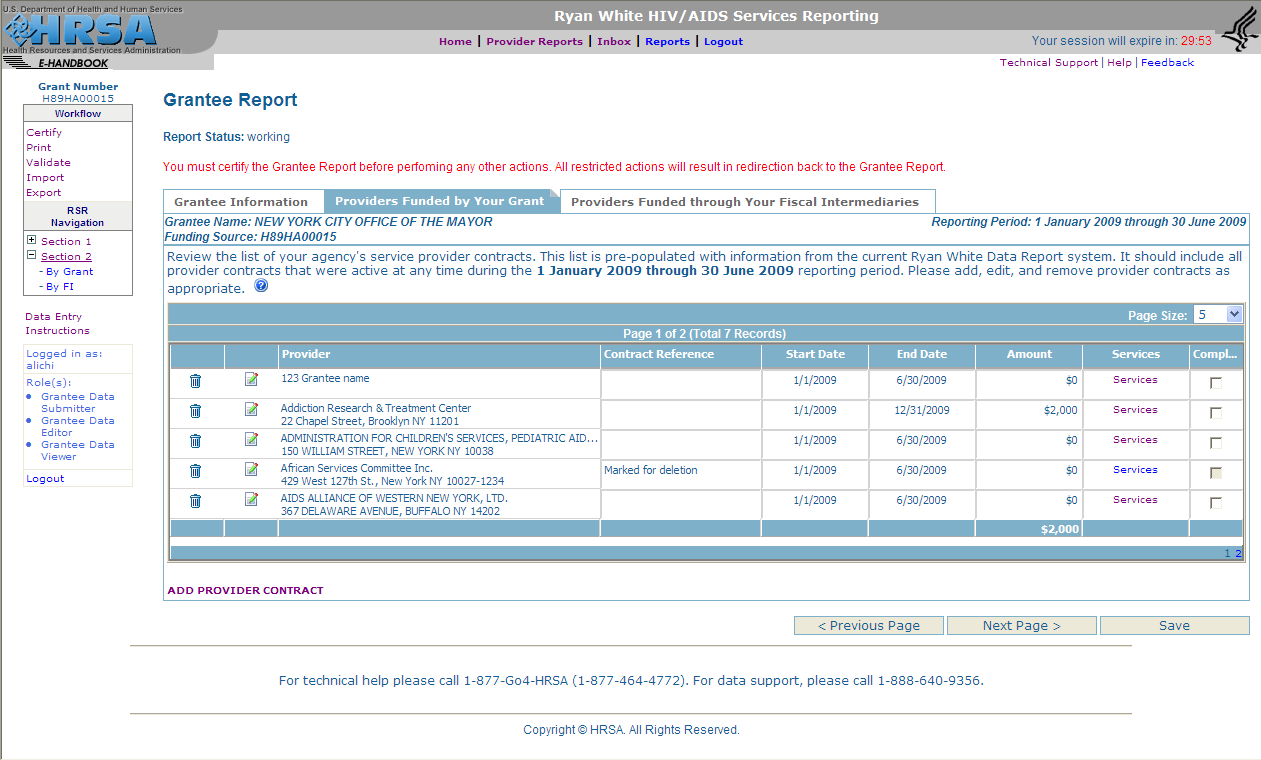Delete AIDS ALLIANCE OF WESTERN NEW YORK row
The height and width of the screenshot is (760, 1261).
(196, 501)
